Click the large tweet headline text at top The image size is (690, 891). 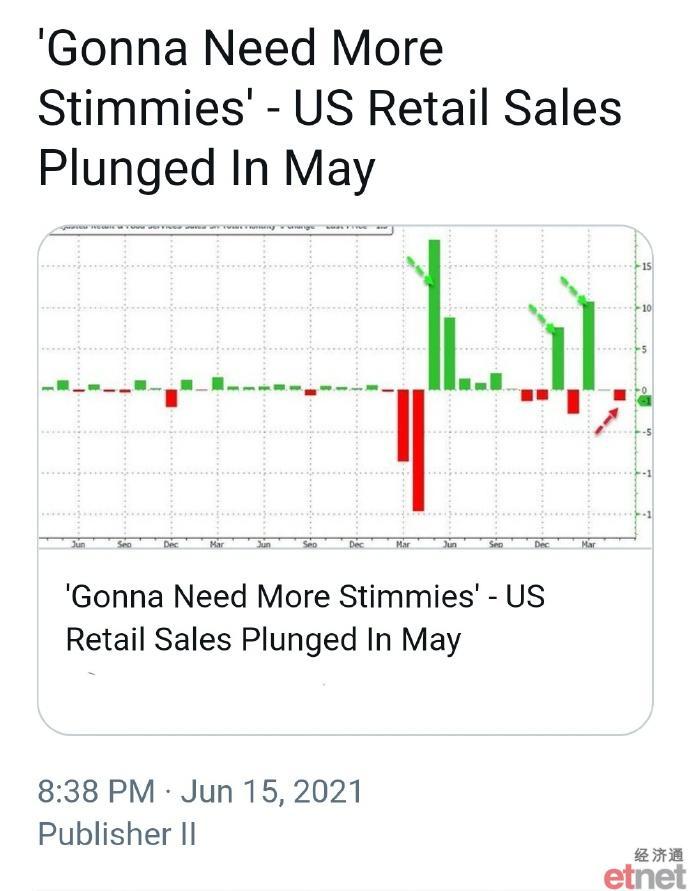(x=330, y=107)
